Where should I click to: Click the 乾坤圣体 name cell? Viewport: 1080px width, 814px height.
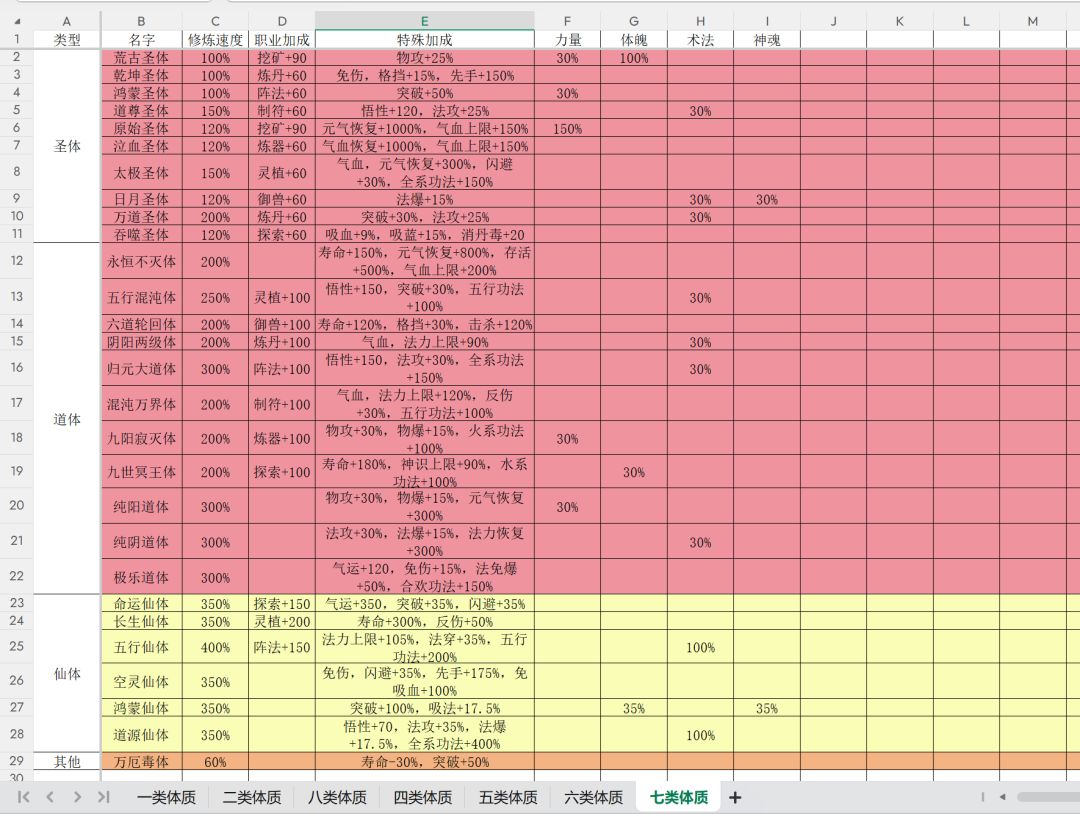[141, 76]
